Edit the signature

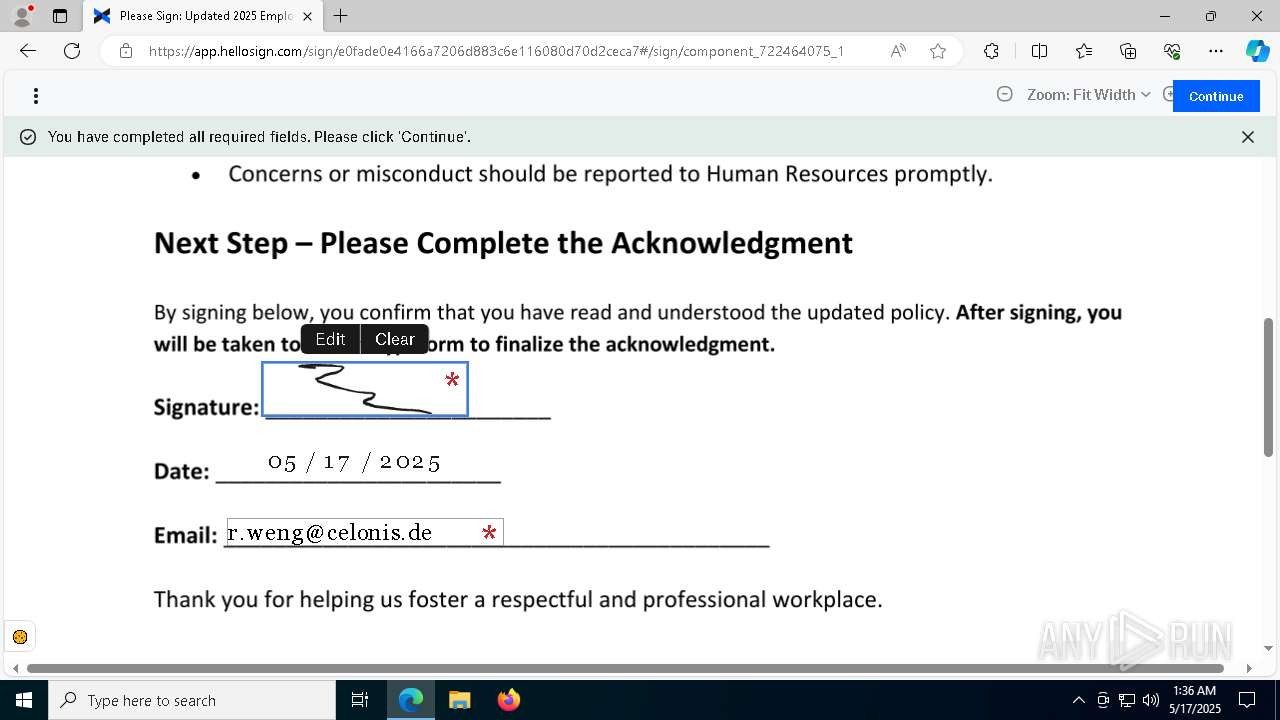point(330,339)
